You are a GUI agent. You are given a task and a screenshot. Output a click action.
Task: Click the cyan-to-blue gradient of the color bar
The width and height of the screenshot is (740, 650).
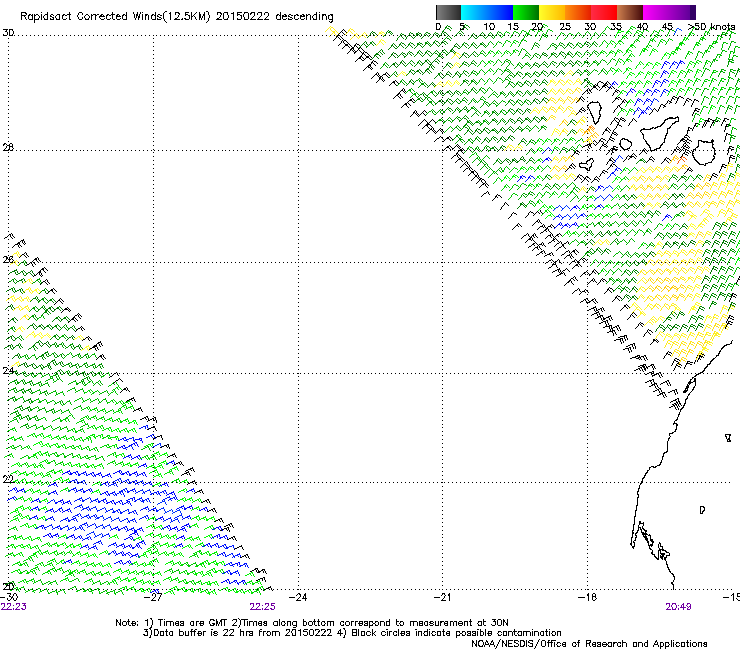(x=487, y=12)
